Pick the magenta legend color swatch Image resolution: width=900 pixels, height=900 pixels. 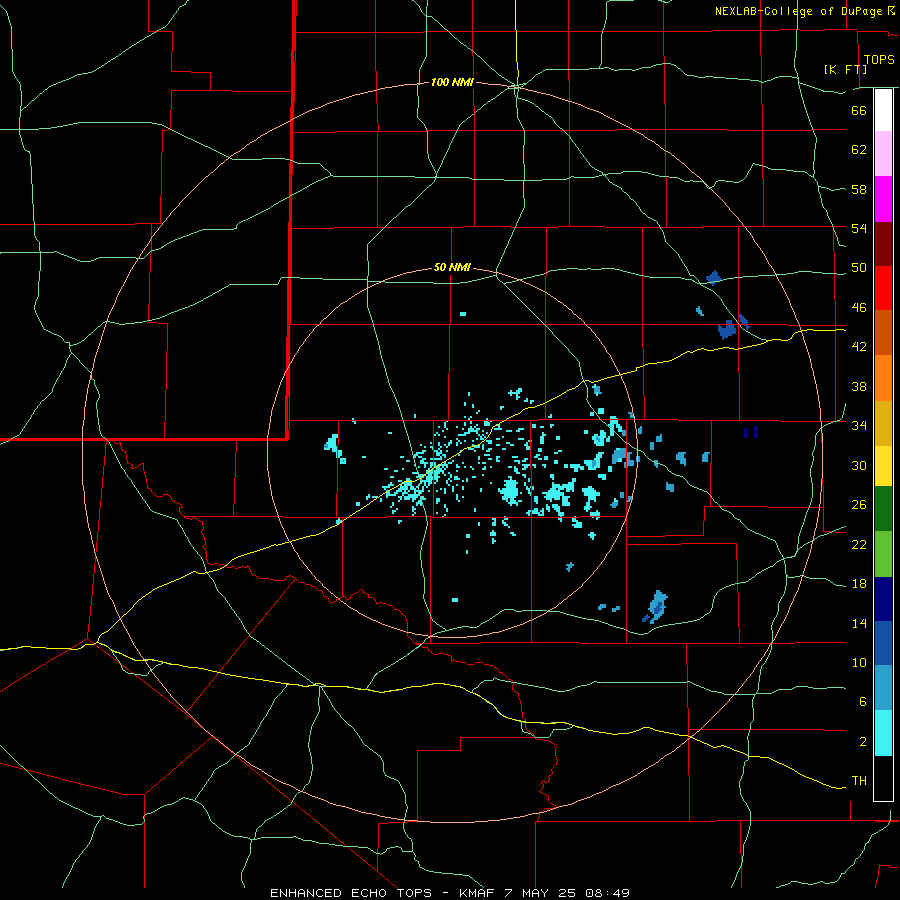coord(883,199)
